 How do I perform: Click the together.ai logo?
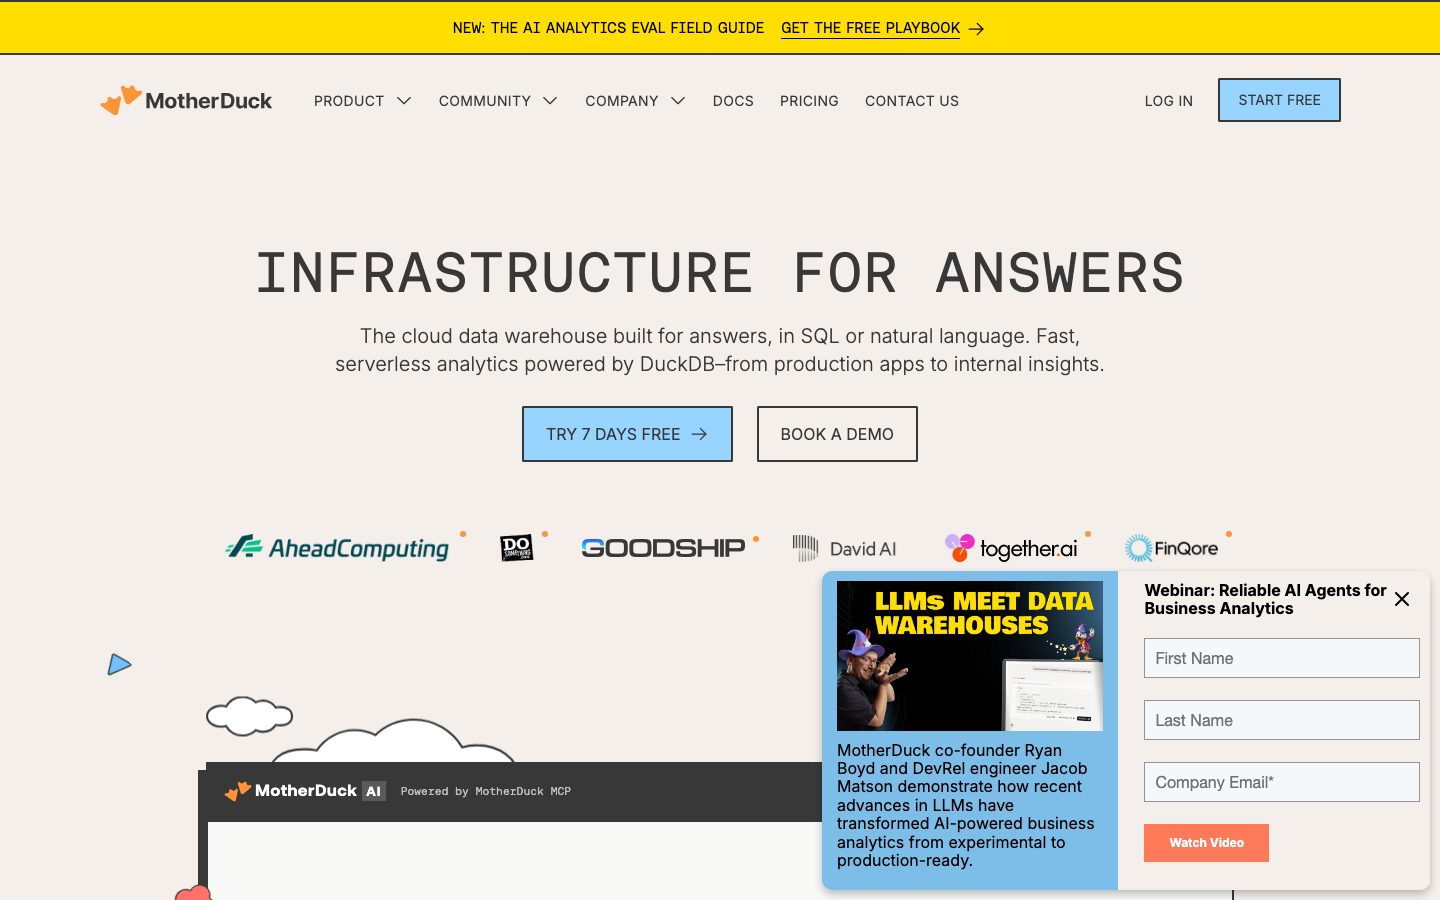1011,548
